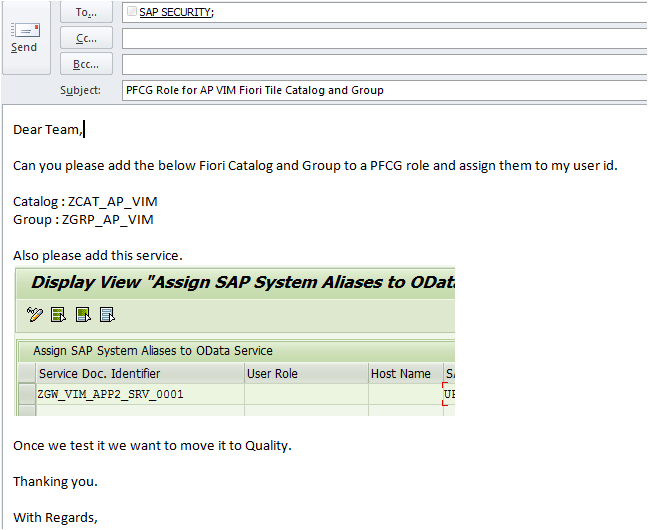Select the Host Name column header
This screenshot has width=648, height=530.
[405, 373]
